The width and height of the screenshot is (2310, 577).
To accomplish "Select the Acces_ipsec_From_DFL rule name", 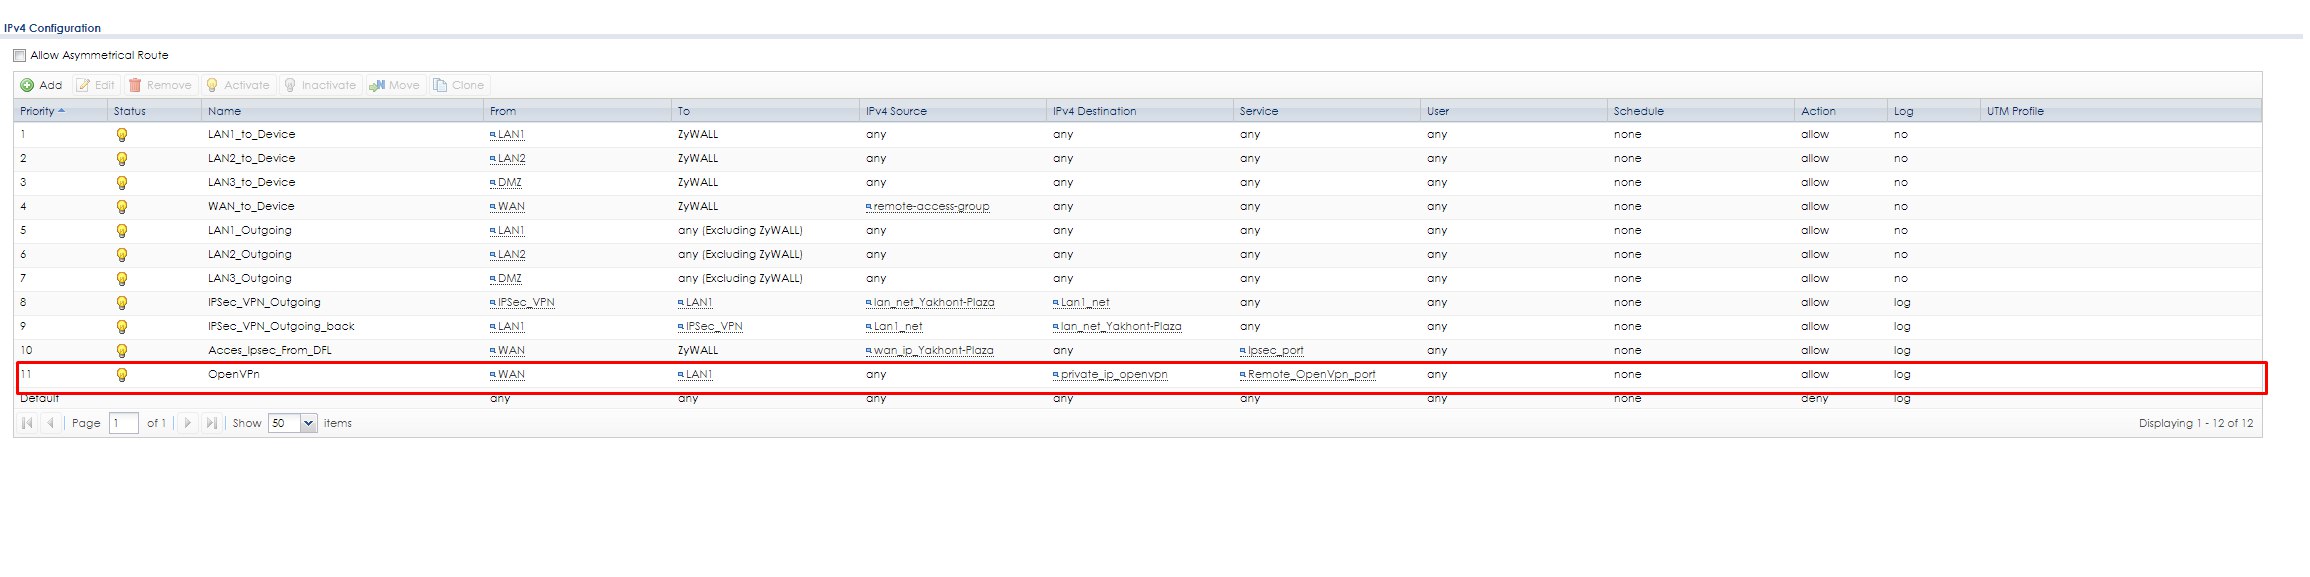I will [270, 350].
